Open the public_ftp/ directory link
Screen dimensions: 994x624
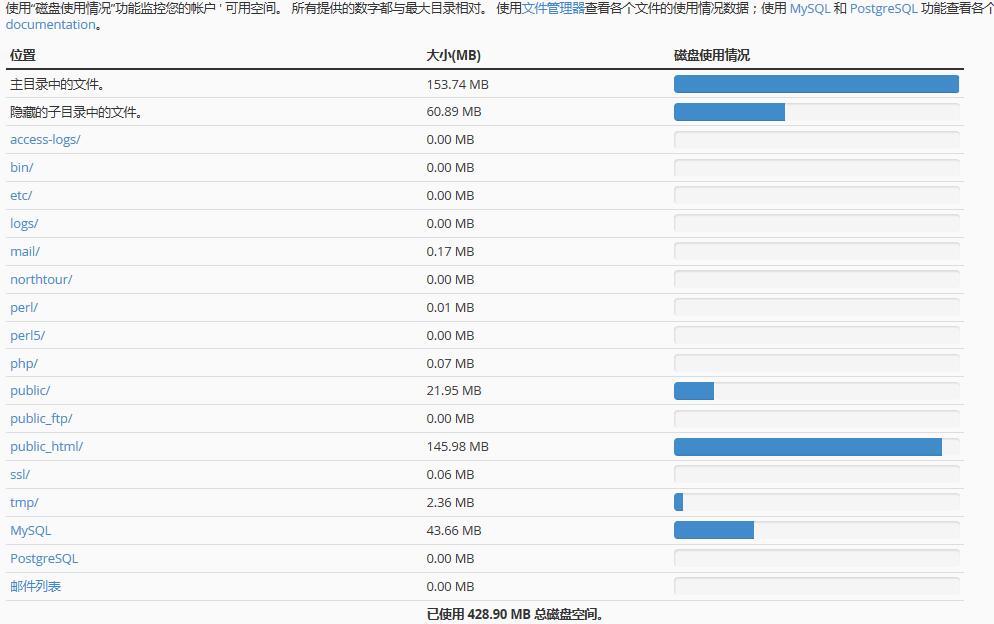41,418
